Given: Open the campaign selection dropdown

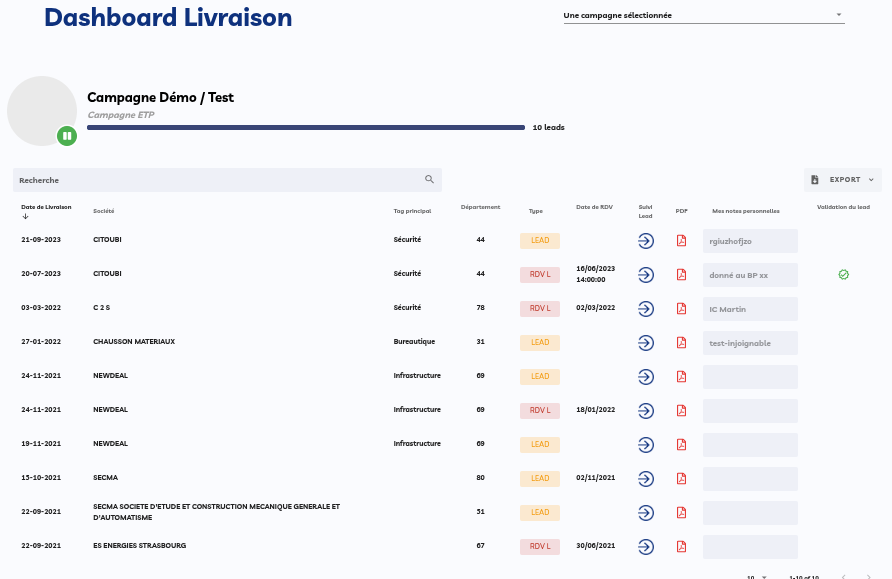Looking at the screenshot, I should (x=704, y=15).
